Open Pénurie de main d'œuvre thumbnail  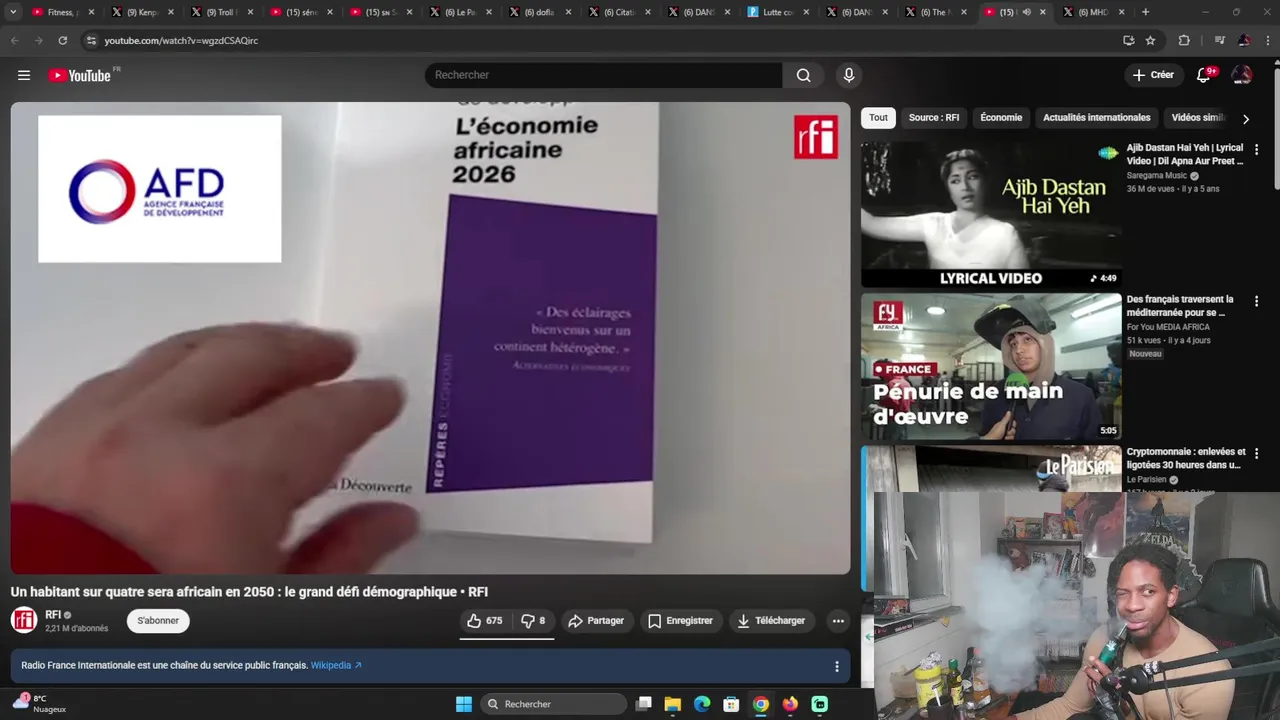pos(991,366)
